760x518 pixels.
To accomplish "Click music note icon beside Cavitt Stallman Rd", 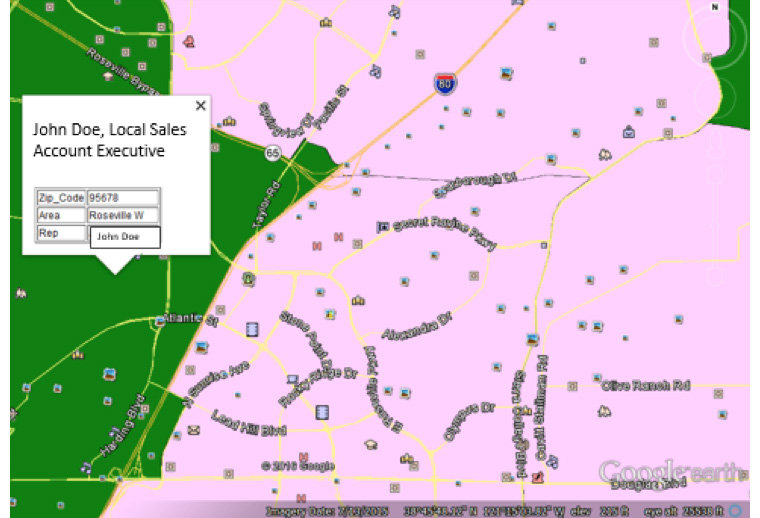I will pos(553,461).
